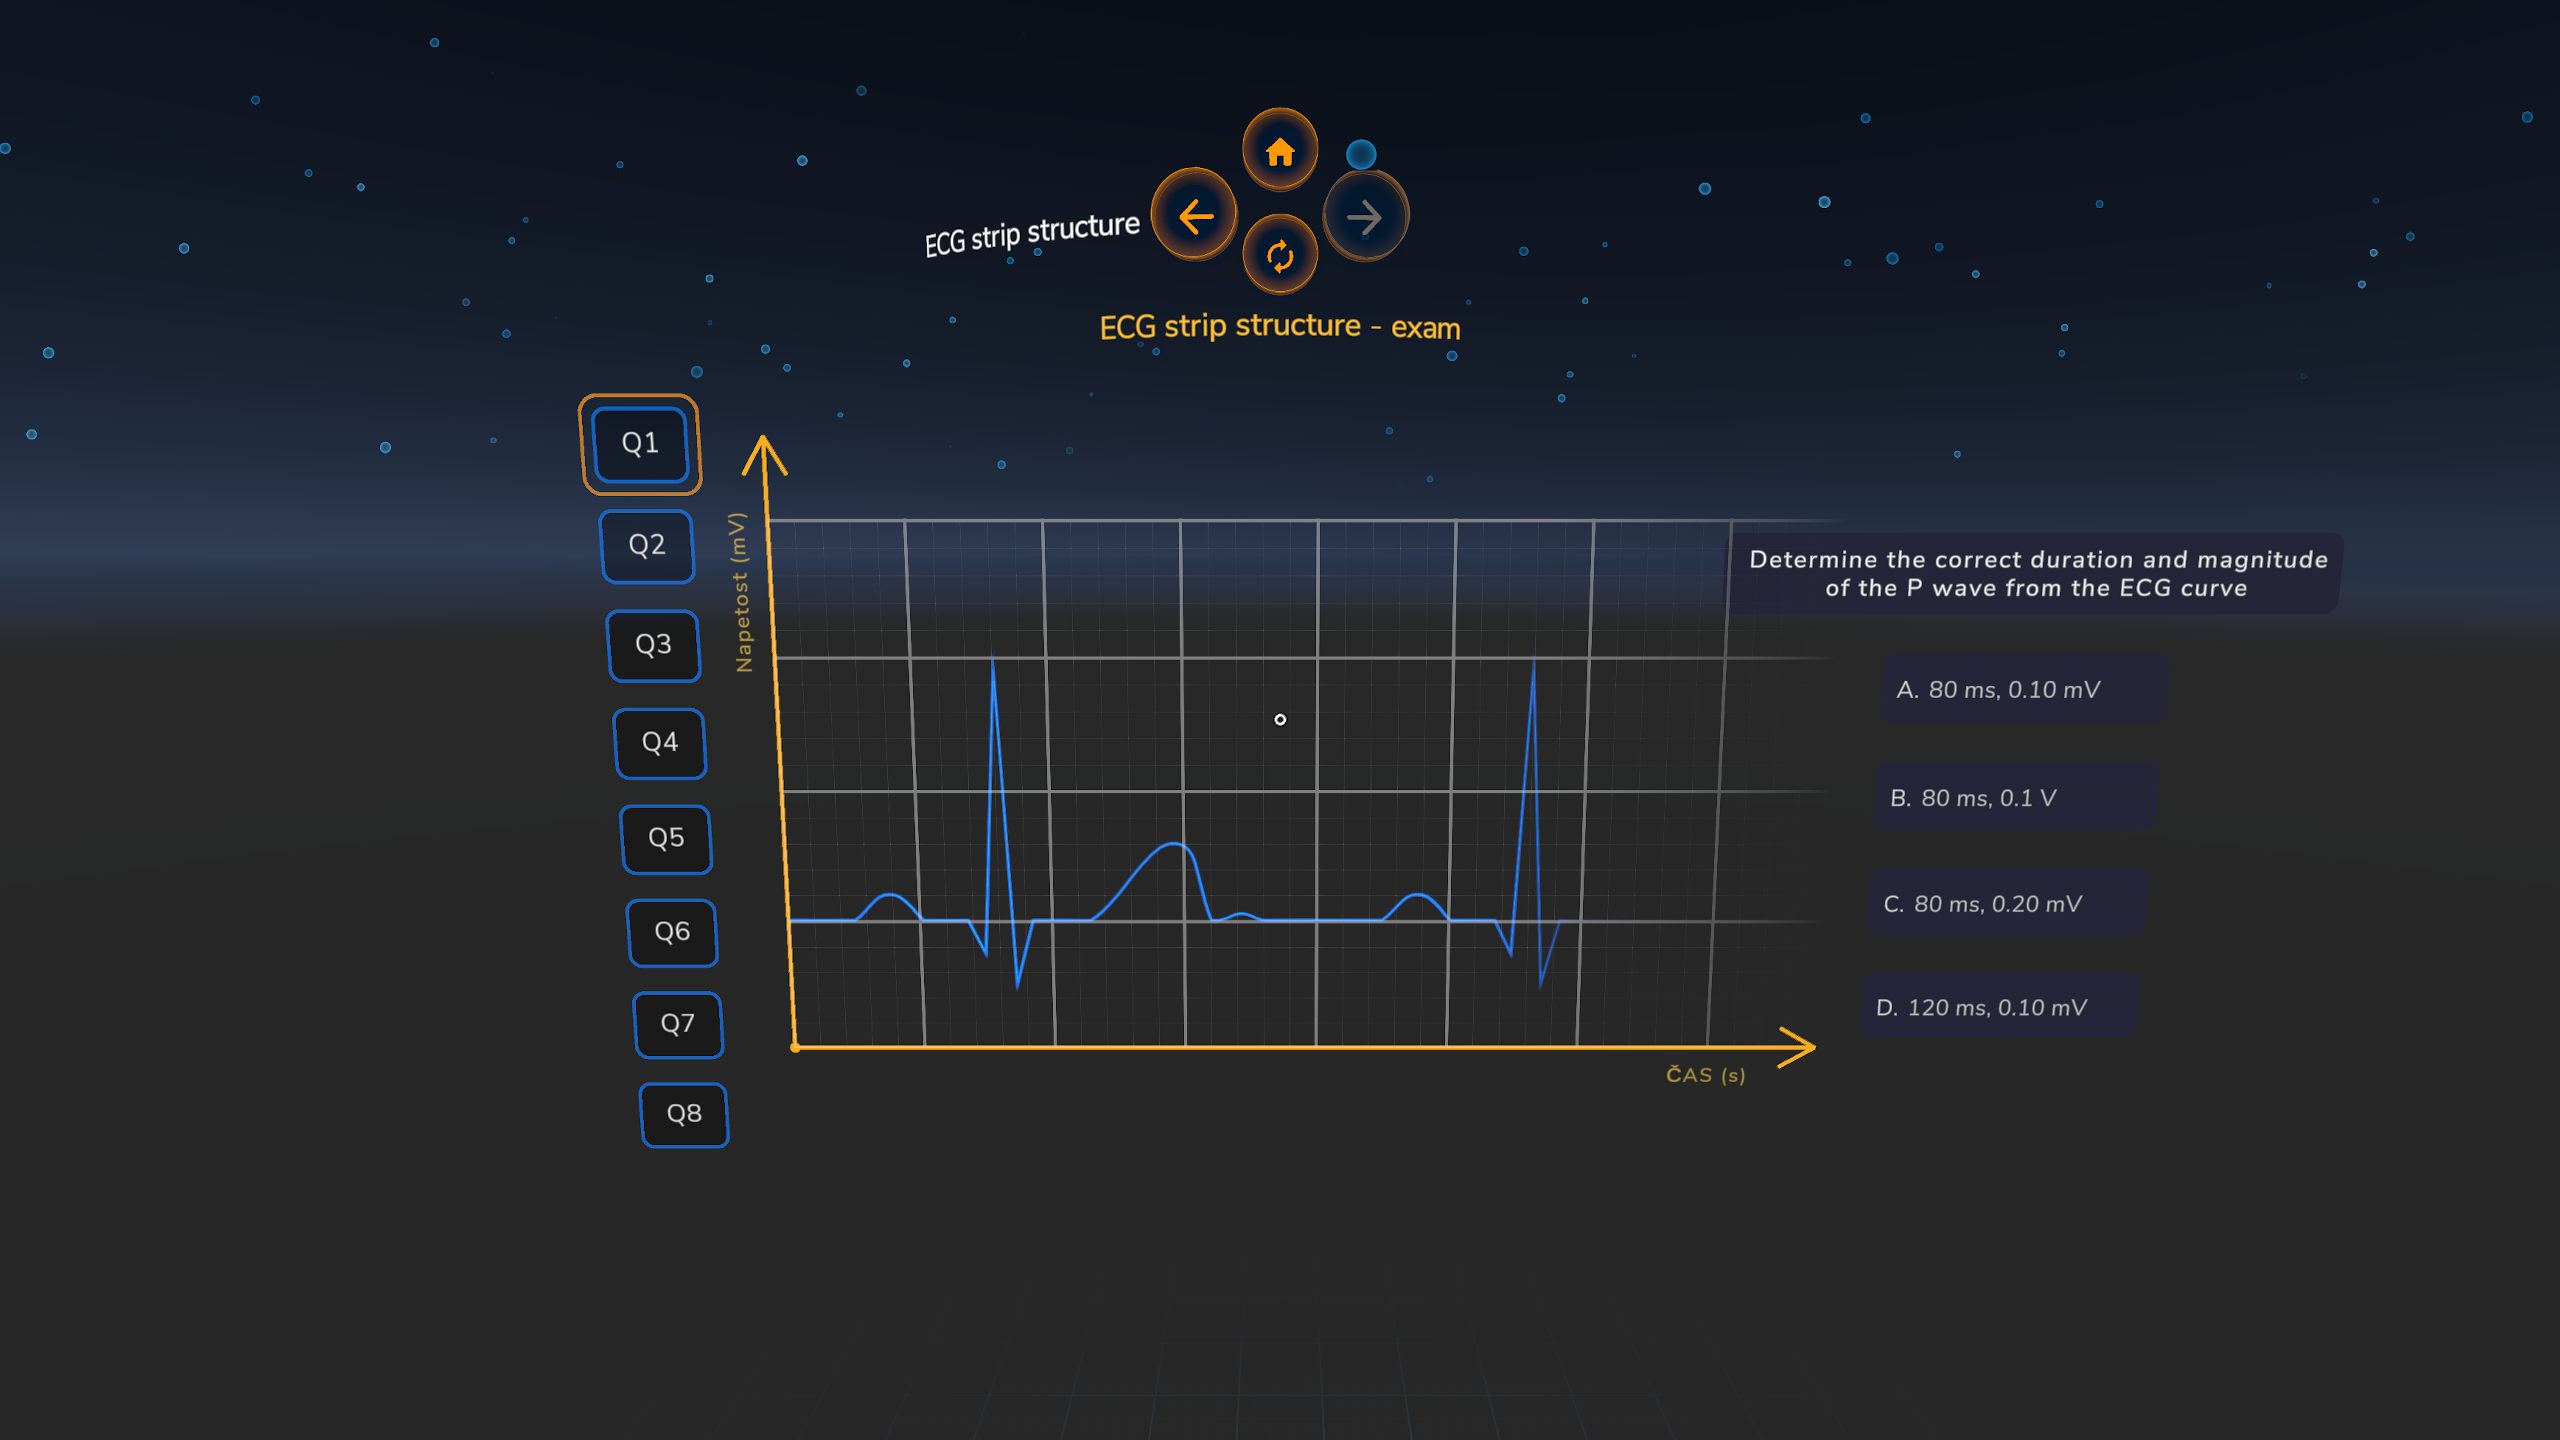Click the refresh/restart circular arrows icon
Screen dimensions: 2560x1440
[x=1279, y=256]
